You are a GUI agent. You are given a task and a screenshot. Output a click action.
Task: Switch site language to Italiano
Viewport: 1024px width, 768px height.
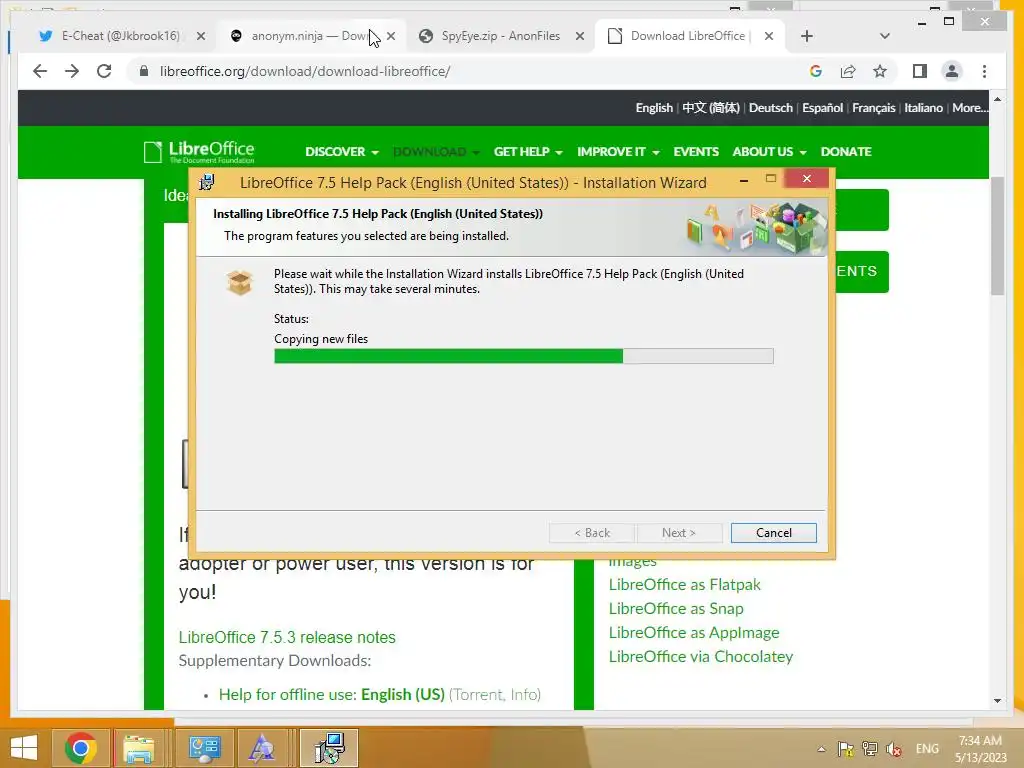tap(923, 108)
